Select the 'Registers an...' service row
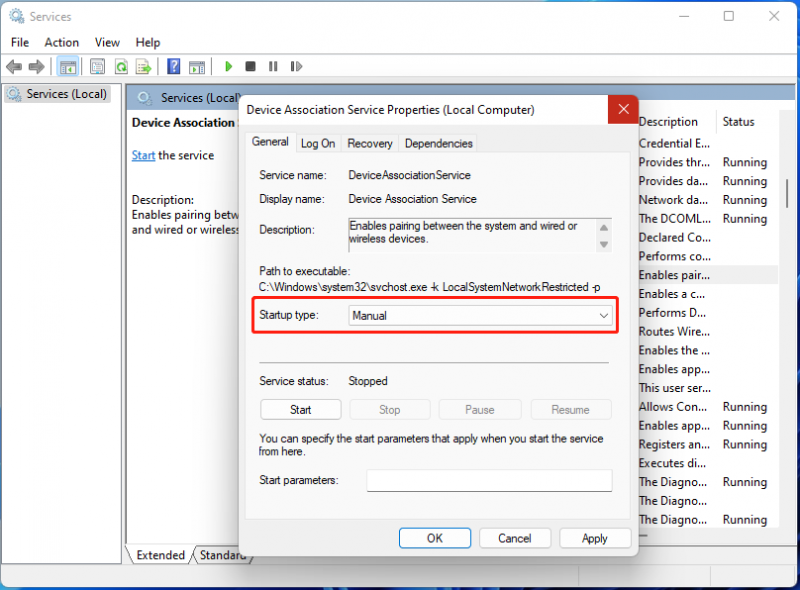 pos(708,445)
